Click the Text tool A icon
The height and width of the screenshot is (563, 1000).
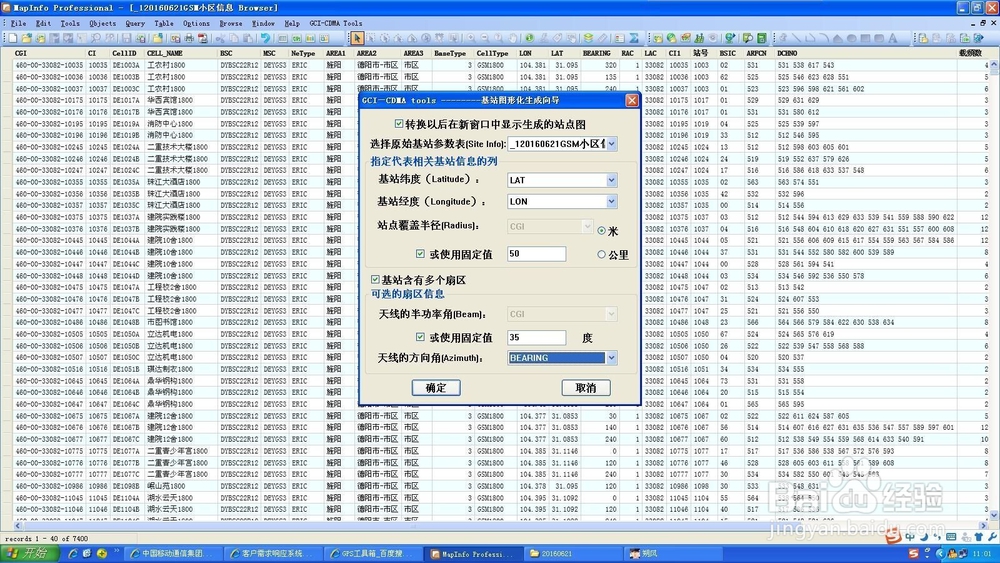point(893,38)
